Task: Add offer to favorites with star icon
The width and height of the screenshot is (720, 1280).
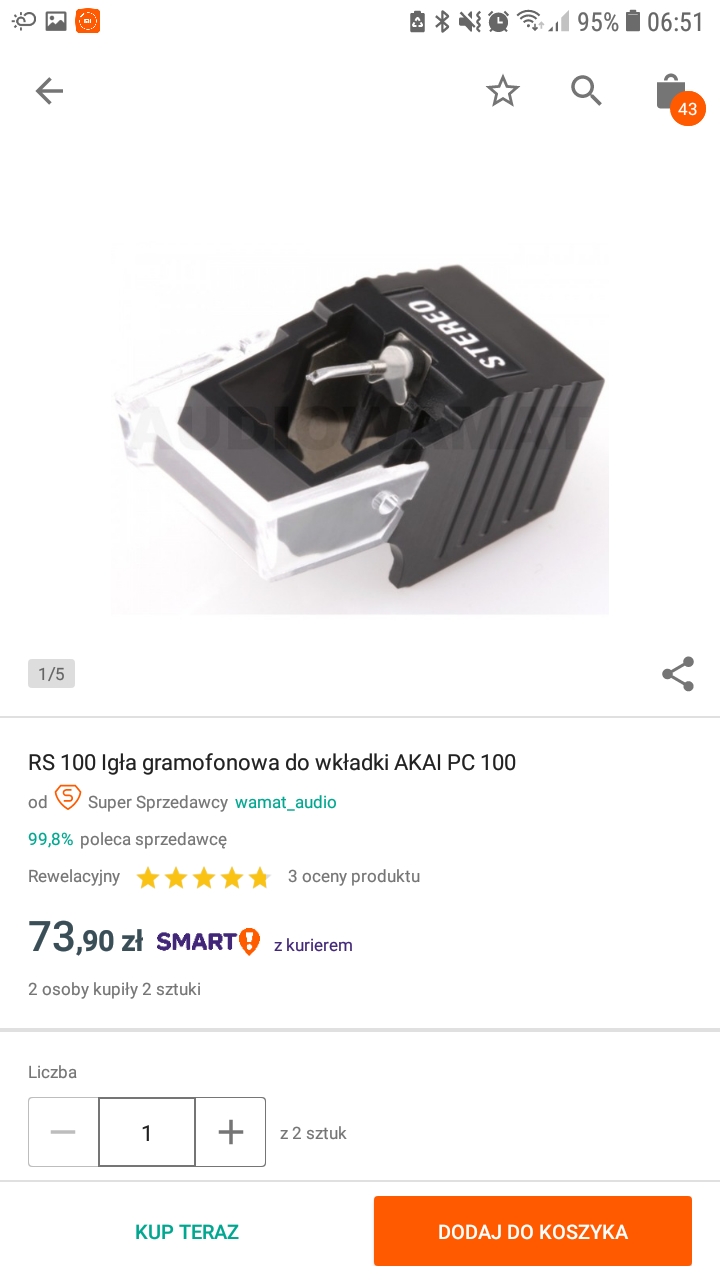Action: (503, 92)
